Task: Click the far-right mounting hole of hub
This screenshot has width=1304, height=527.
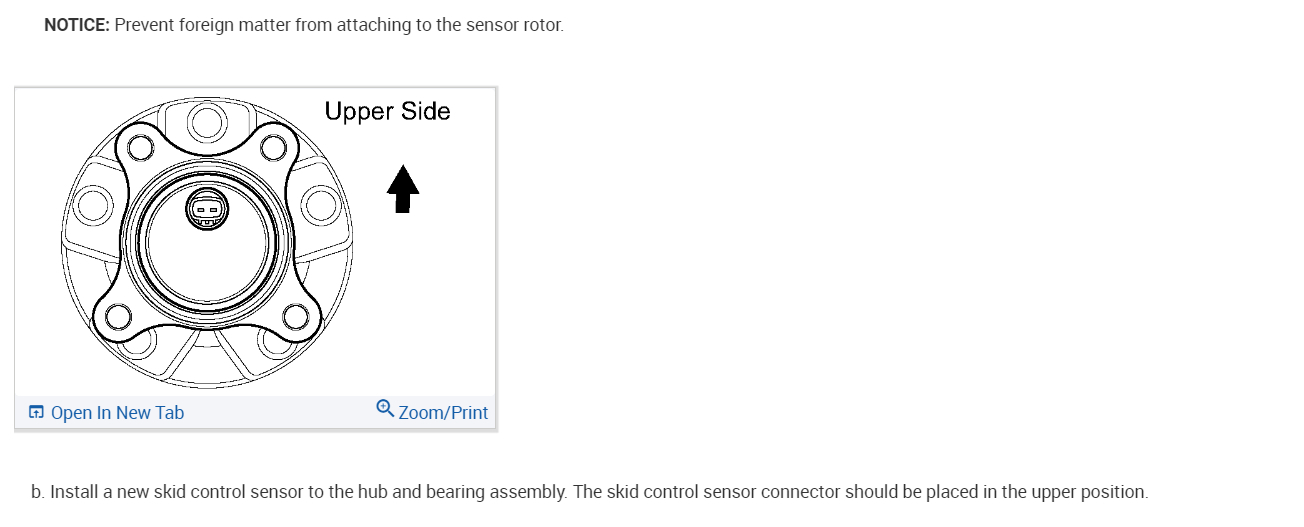Action: point(321,207)
